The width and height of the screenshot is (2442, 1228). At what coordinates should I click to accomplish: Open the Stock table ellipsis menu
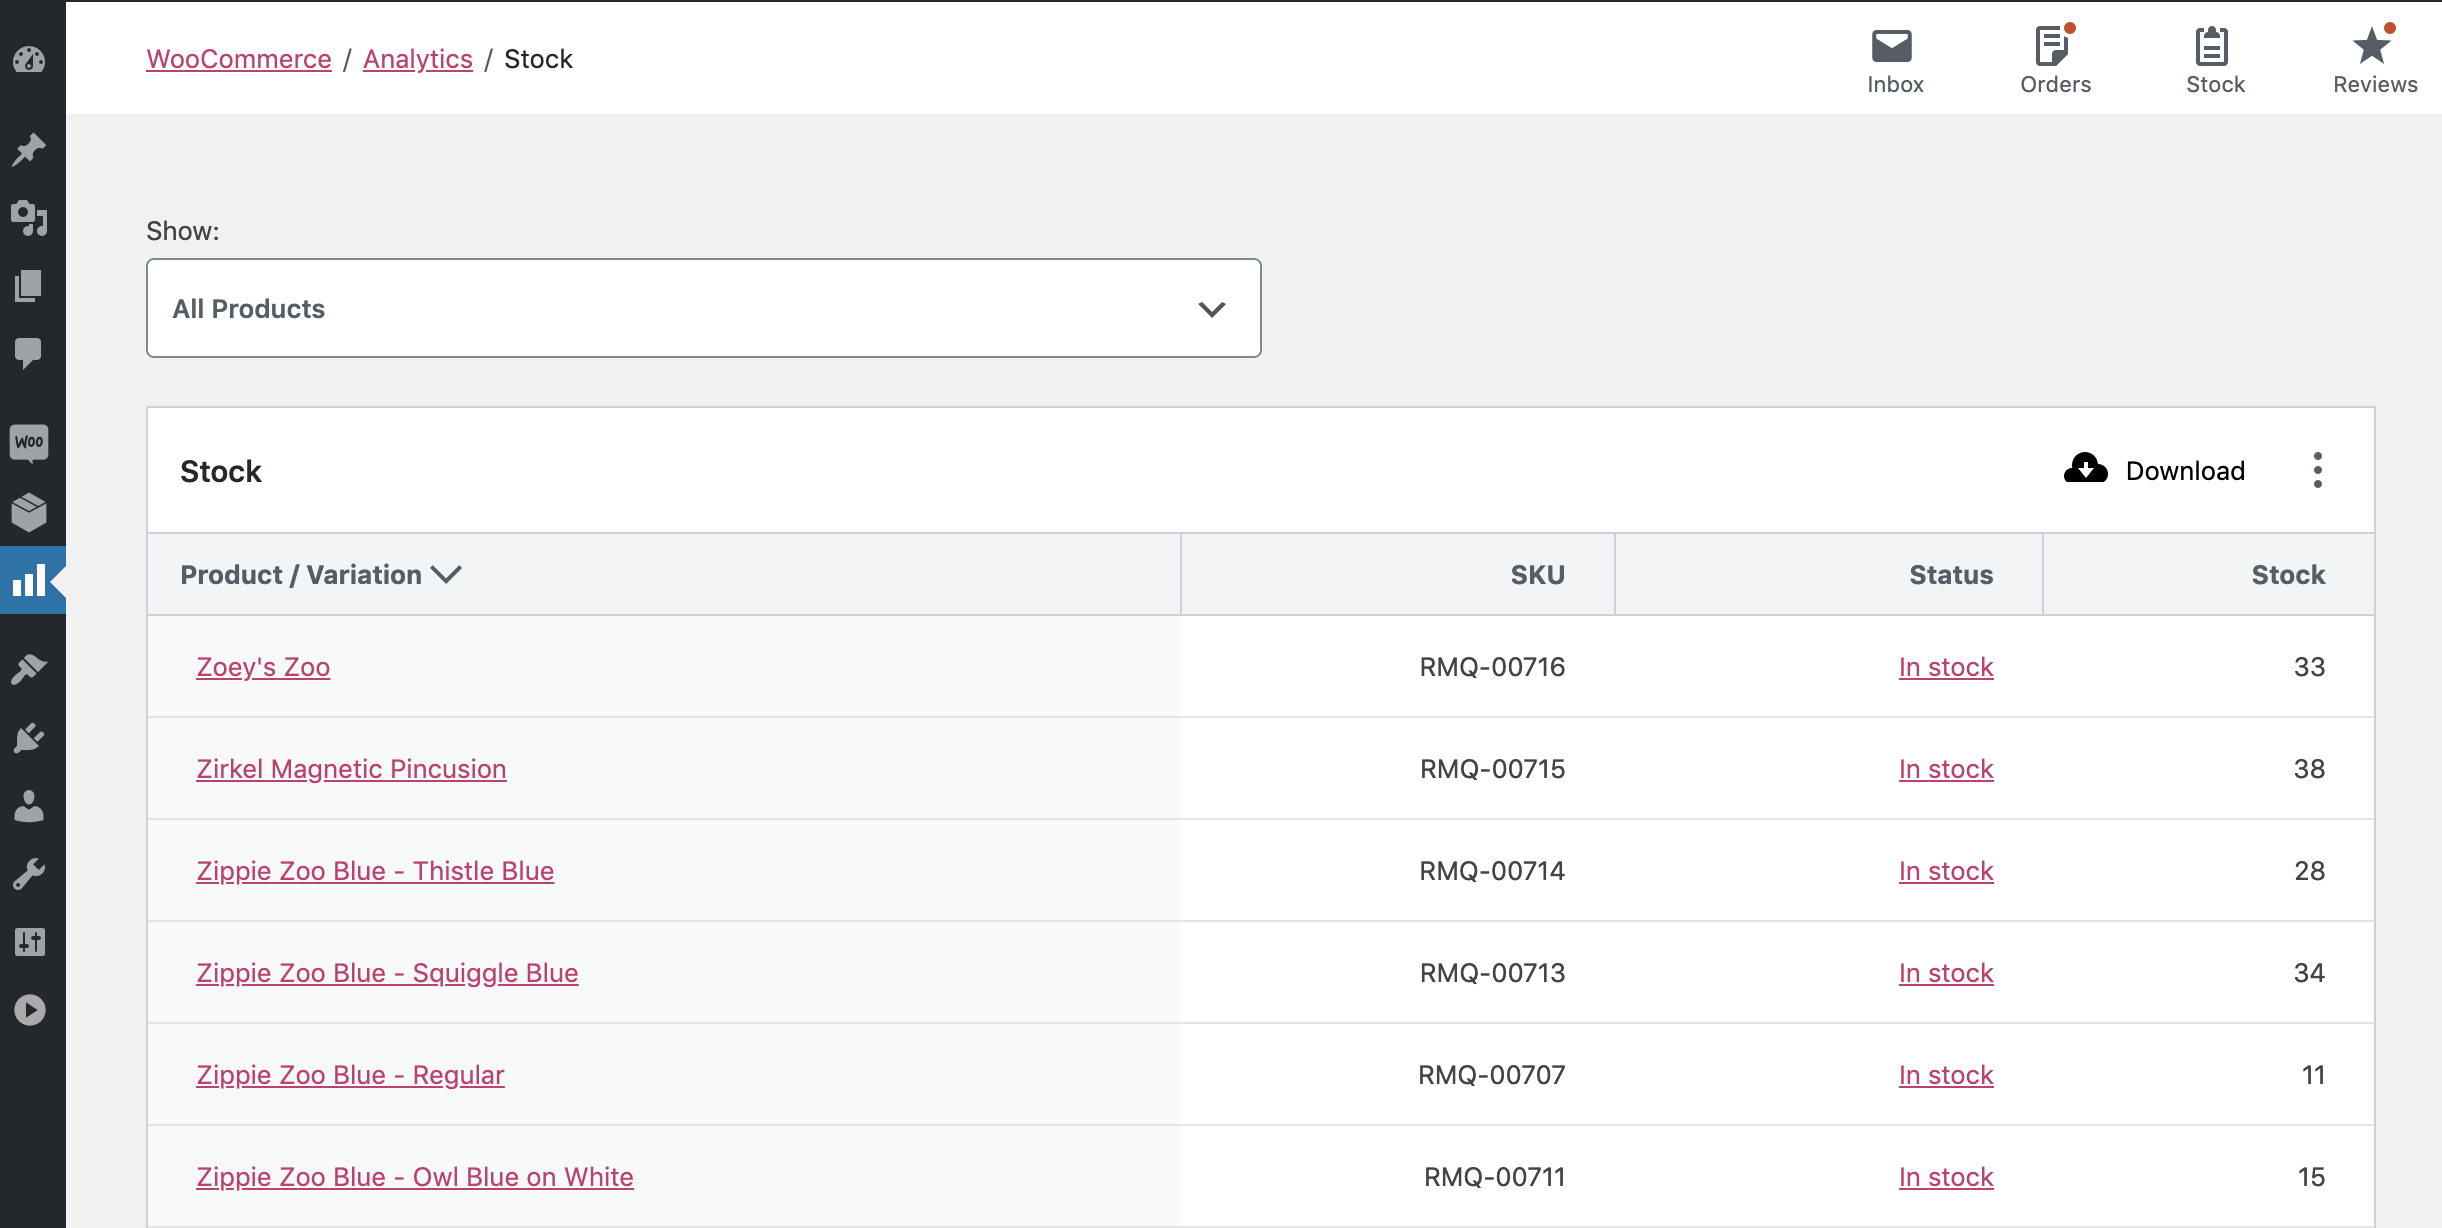[x=2318, y=470]
